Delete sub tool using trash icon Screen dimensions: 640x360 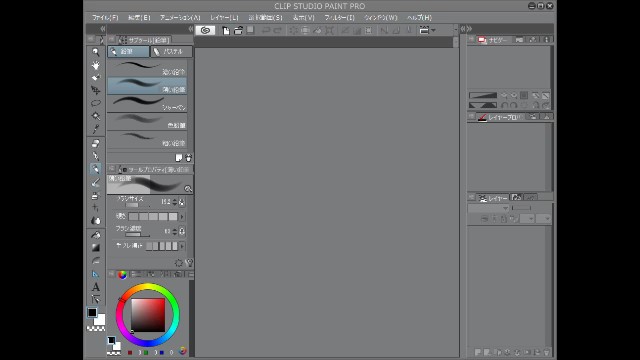tap(188, 158)
